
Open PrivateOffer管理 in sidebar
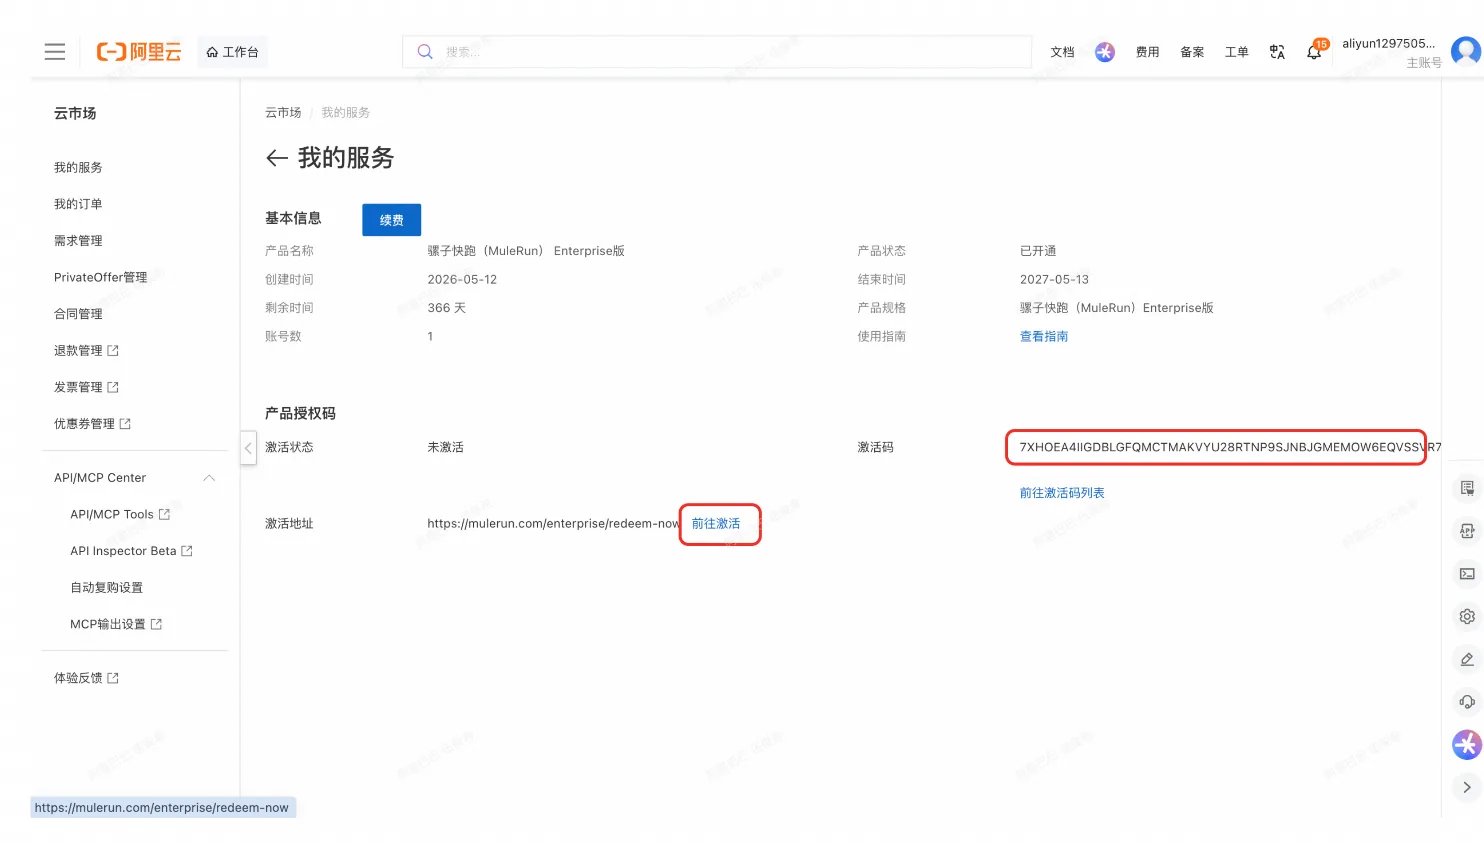[100, 278]
